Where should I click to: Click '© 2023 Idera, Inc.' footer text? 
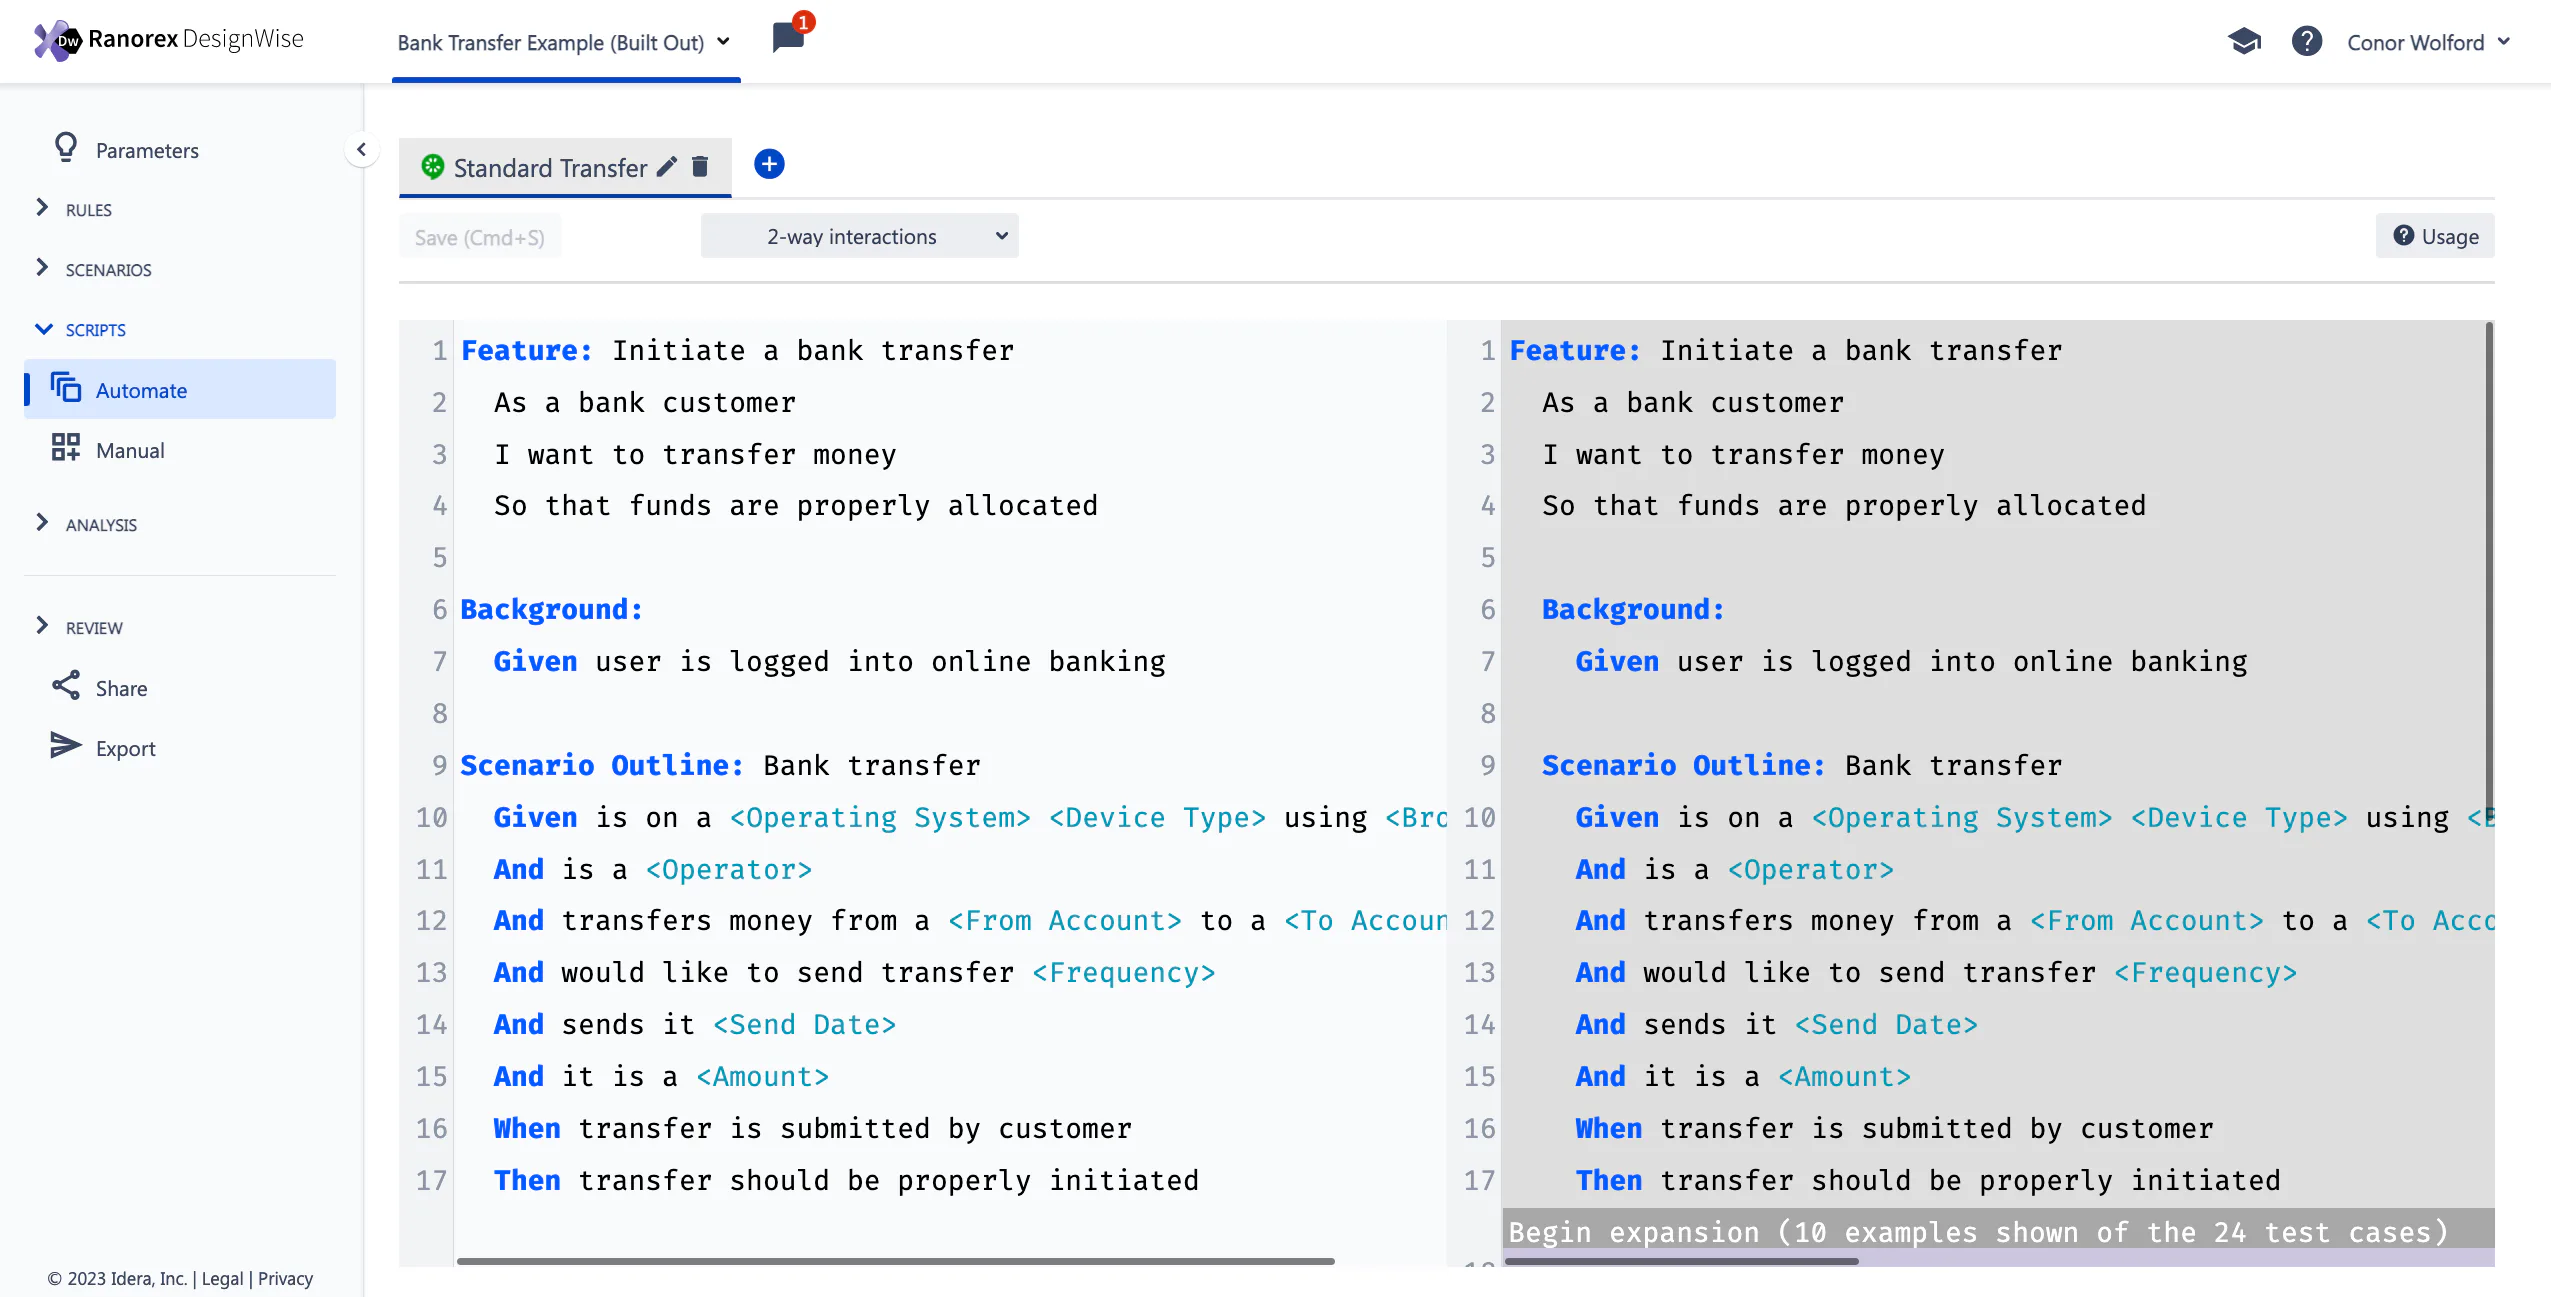click(x=117, y=1278)
